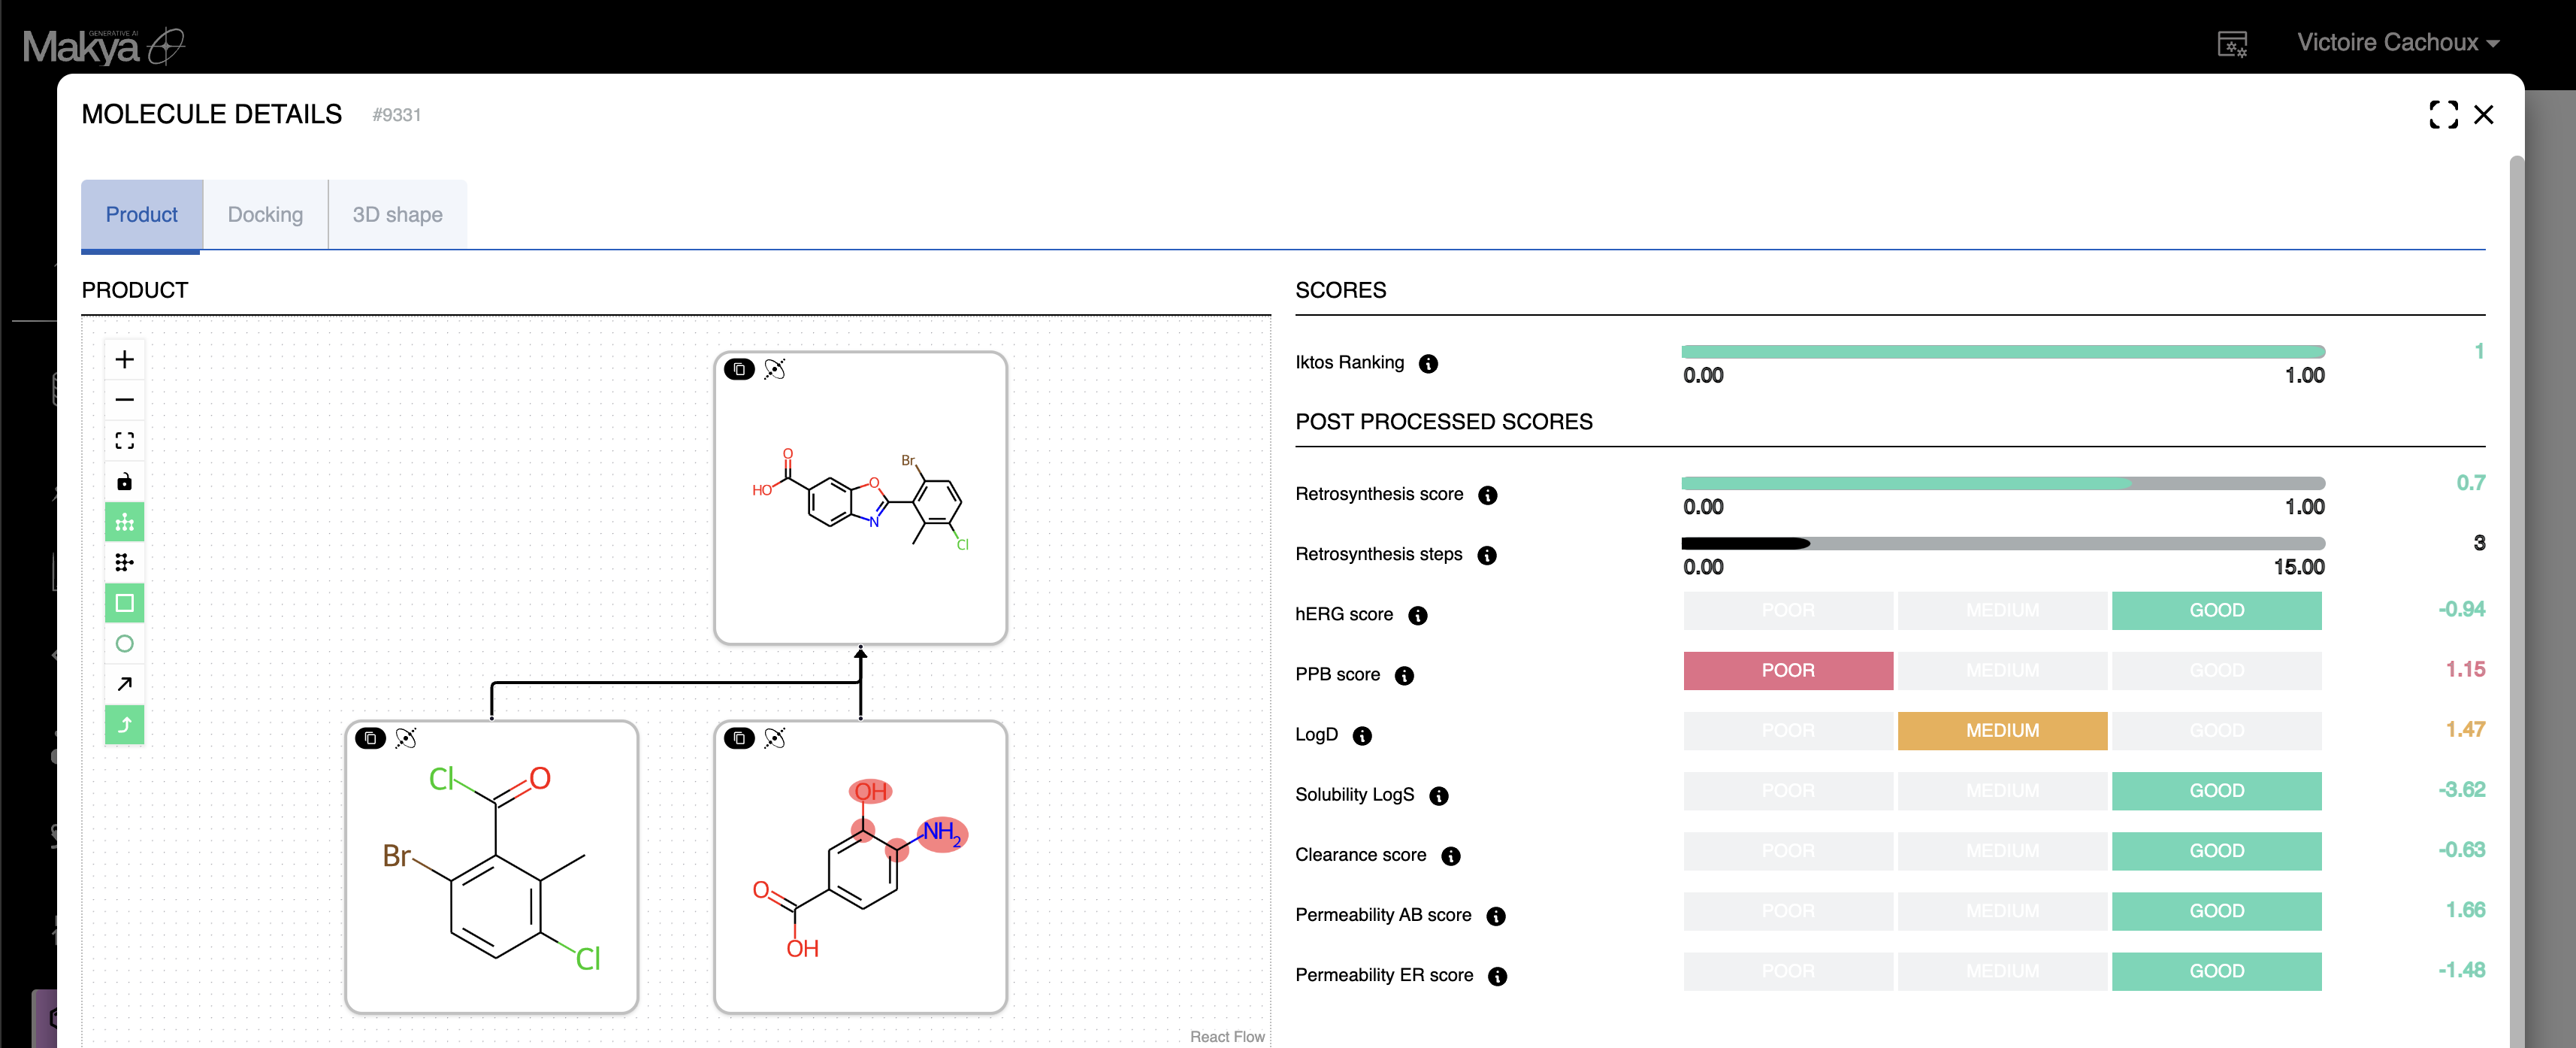Switch to the Docking tab
The image size is (2576, 1048).
pyautogui.click(x=265, y=214)
